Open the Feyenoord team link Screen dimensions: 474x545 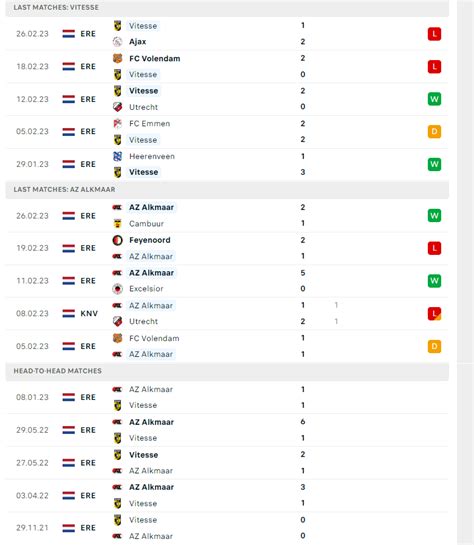[x=150, y=240]
